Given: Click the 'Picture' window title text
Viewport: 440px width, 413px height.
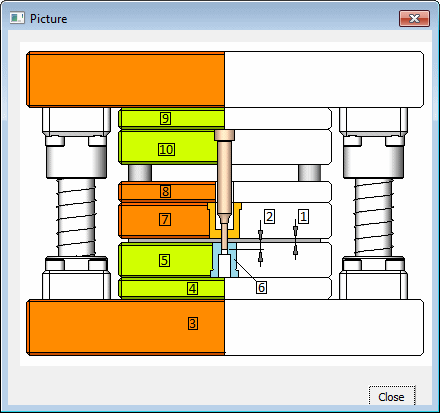Looking at the screenshot, I should (x=49, y=19).
